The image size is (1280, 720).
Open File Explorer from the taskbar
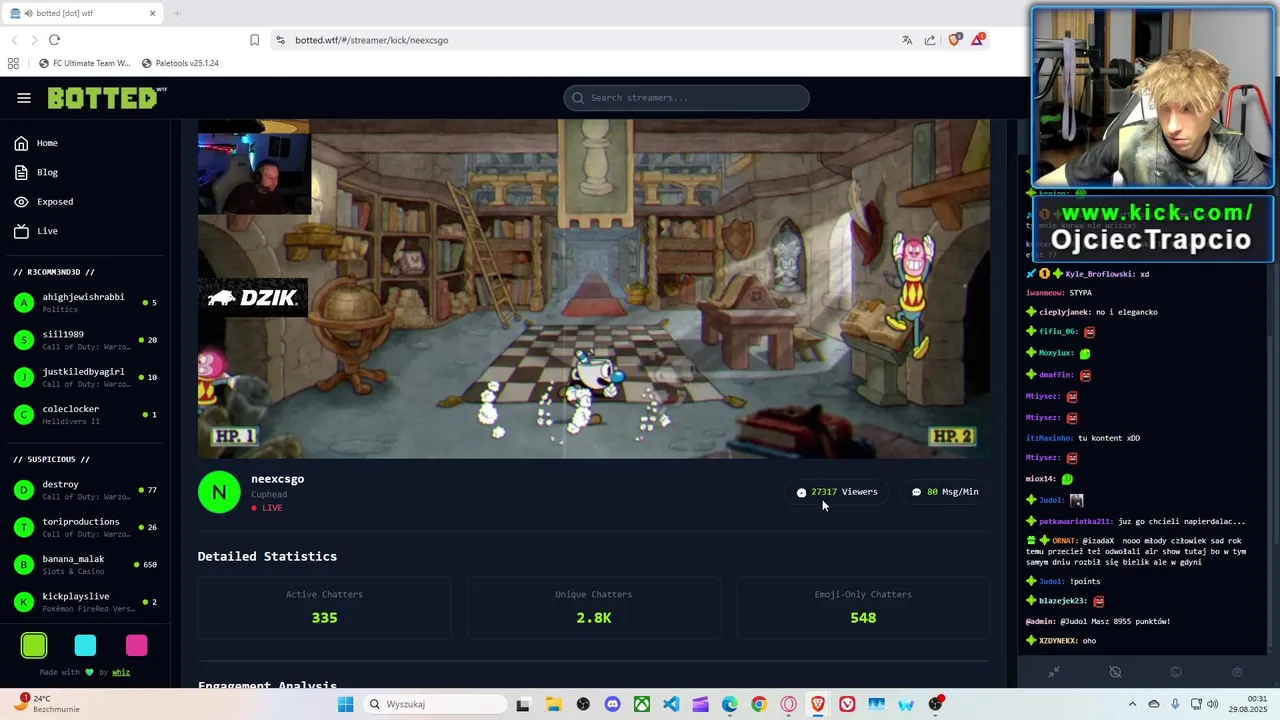[x=553, y=704]
